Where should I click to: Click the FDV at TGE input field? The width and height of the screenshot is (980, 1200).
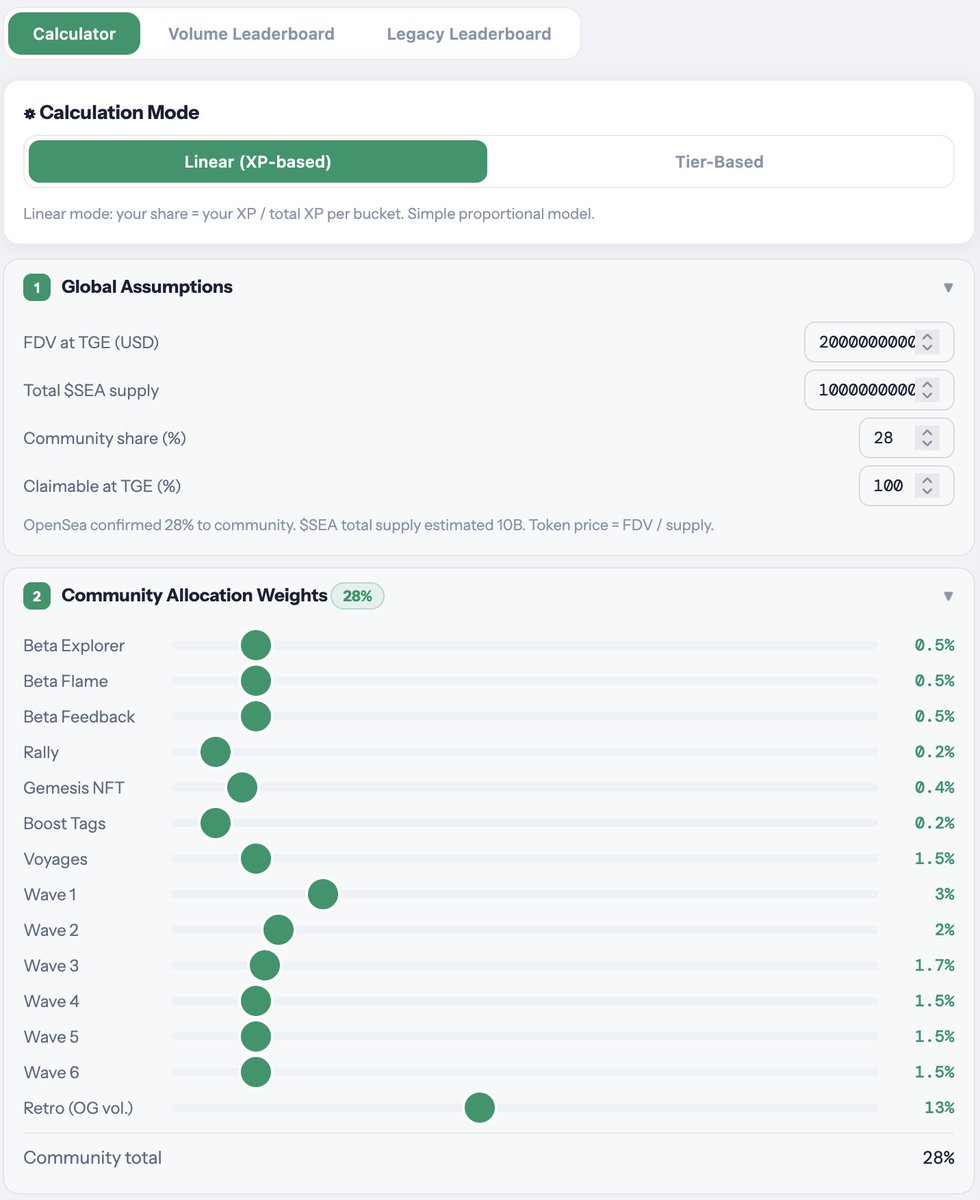point(879,342)
